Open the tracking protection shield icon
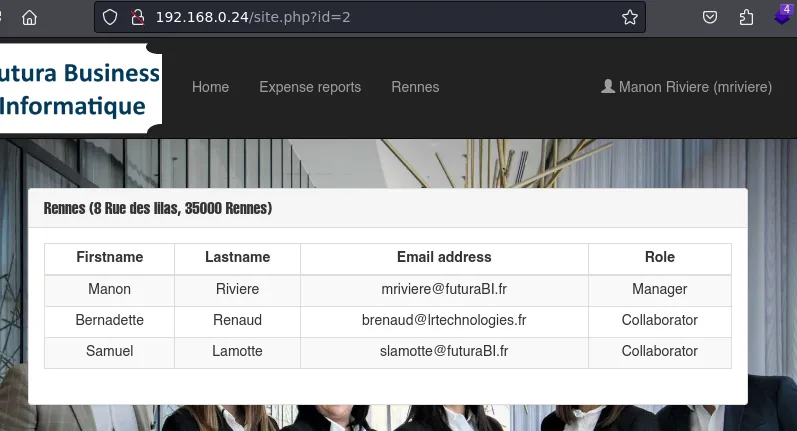This screenshot has width=797, height=431. (x=111, y=17)
